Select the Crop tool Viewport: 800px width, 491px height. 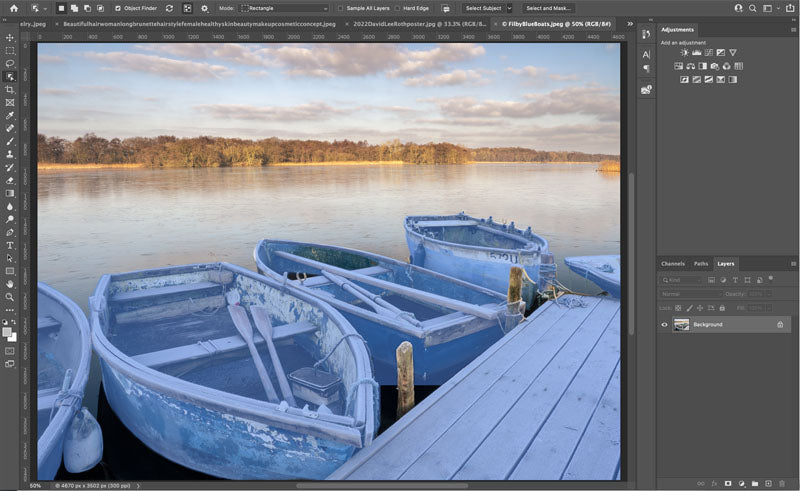(10, 89)
